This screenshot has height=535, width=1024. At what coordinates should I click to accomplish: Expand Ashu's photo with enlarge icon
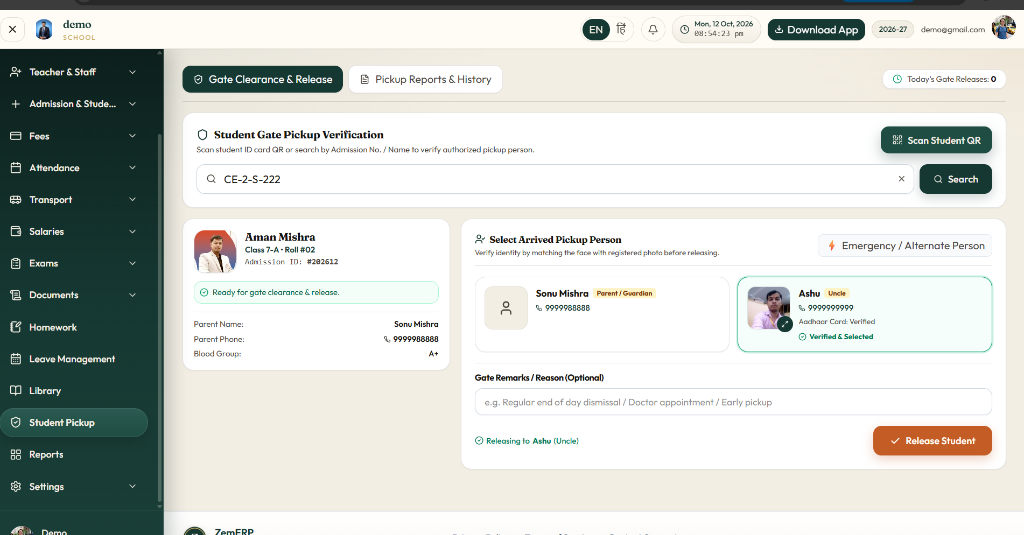(x=784, y=323)
